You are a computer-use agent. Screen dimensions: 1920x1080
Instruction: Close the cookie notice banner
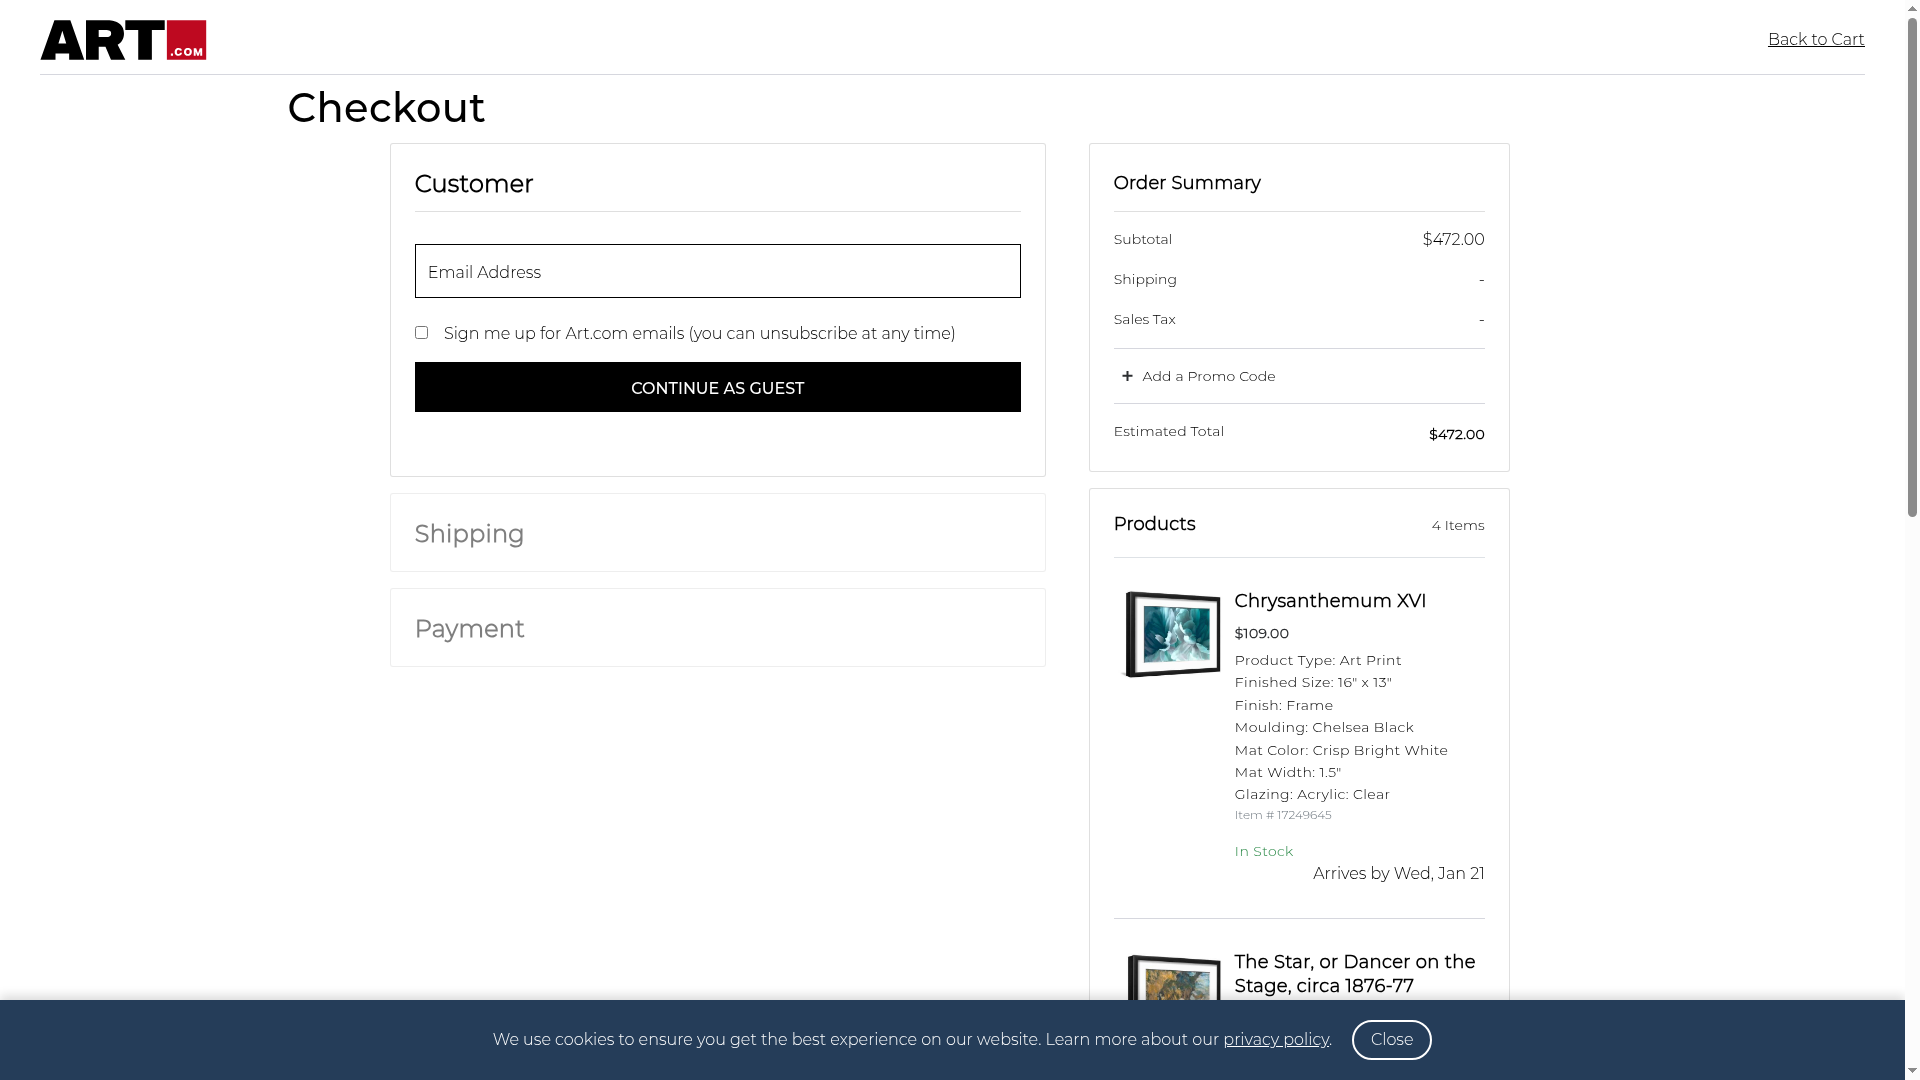click(x=1391, y=1040)
